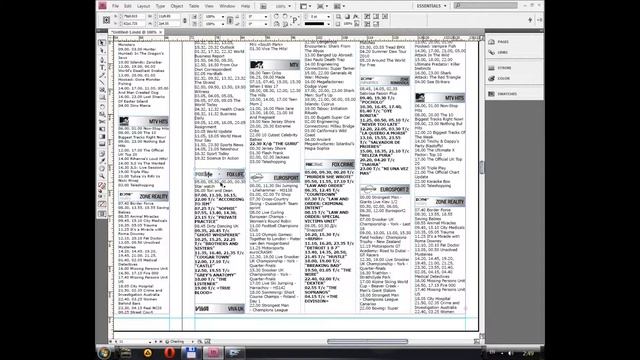Screen dimensions: 640x360
Task: Open the Arrange Documents dropdown
Action: click(x=340, y=6)
